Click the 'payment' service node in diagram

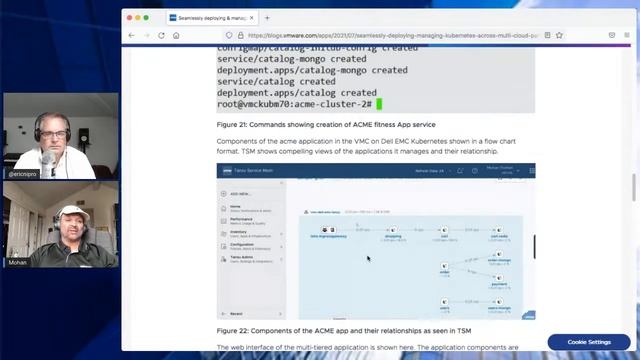tap(499, 280)
